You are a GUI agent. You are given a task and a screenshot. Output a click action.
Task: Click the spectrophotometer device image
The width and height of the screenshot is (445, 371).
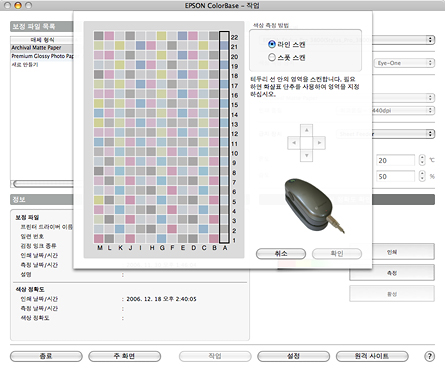314,206
